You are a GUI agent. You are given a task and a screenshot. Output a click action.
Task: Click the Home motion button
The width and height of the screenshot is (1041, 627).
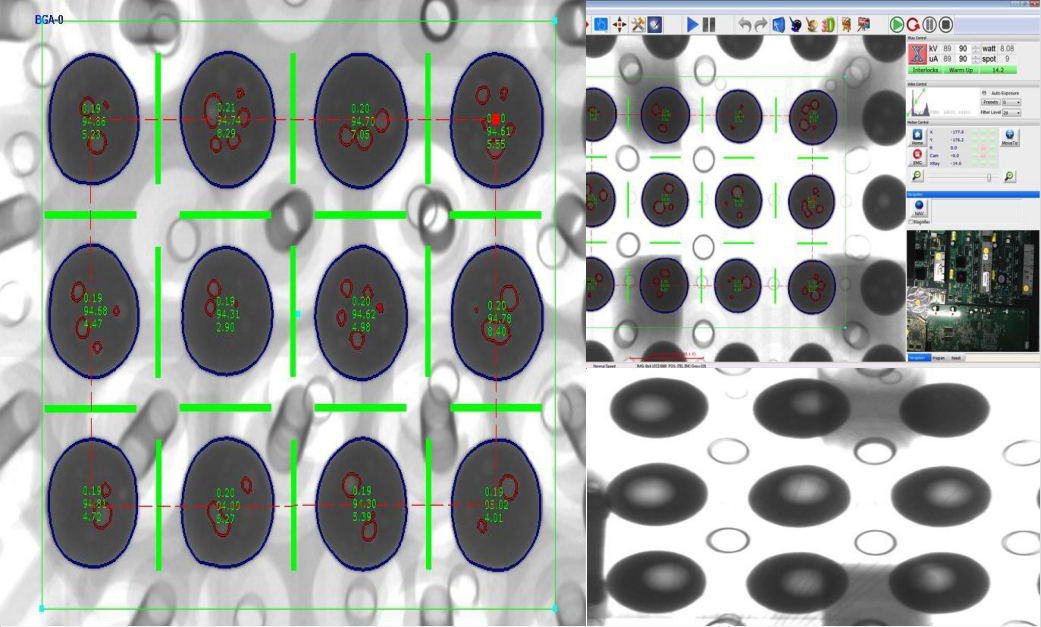click(918, 137)
